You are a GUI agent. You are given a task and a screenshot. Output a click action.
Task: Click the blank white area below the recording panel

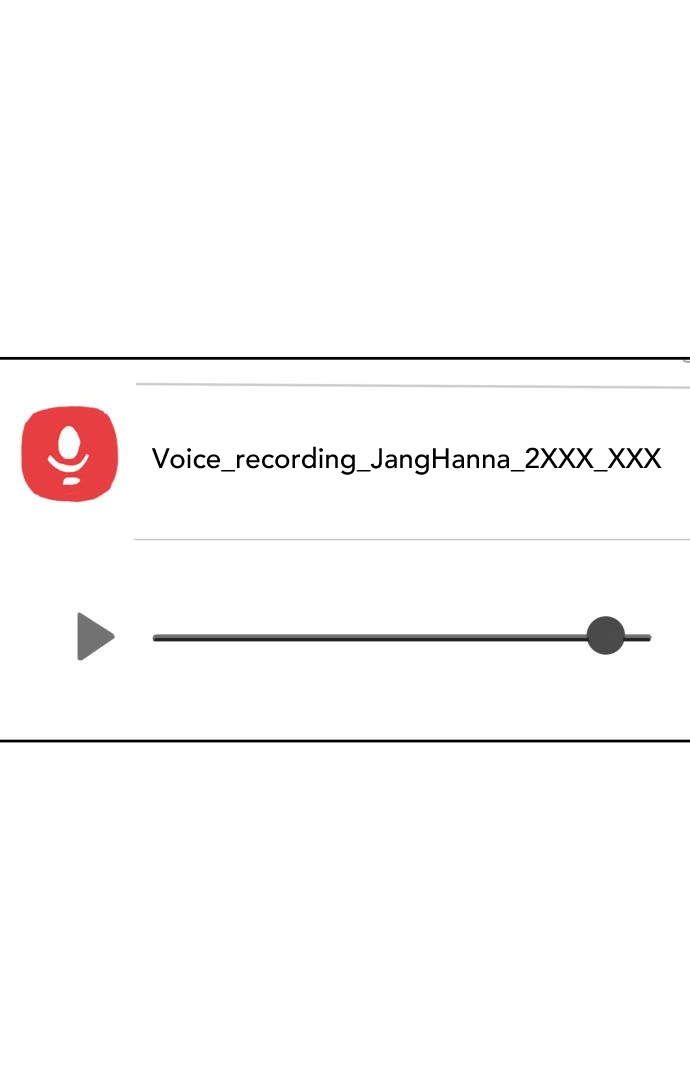coord(345,911)
